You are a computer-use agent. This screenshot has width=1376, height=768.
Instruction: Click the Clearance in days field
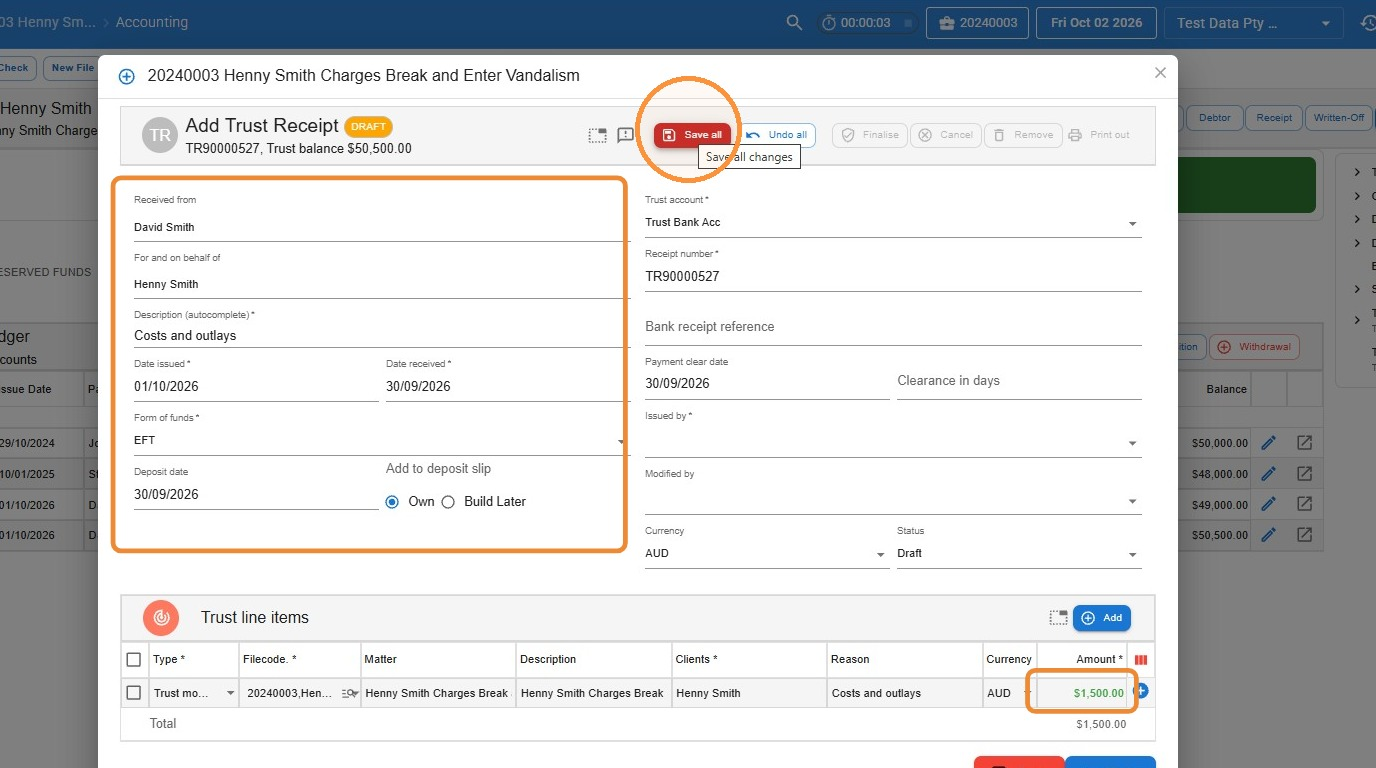click(x=1019, y=381)
